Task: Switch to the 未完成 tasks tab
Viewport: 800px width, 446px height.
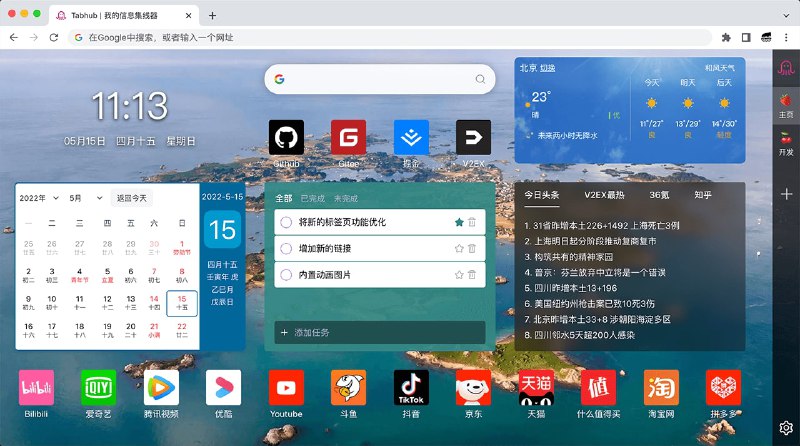Action: tap(346, 198)
